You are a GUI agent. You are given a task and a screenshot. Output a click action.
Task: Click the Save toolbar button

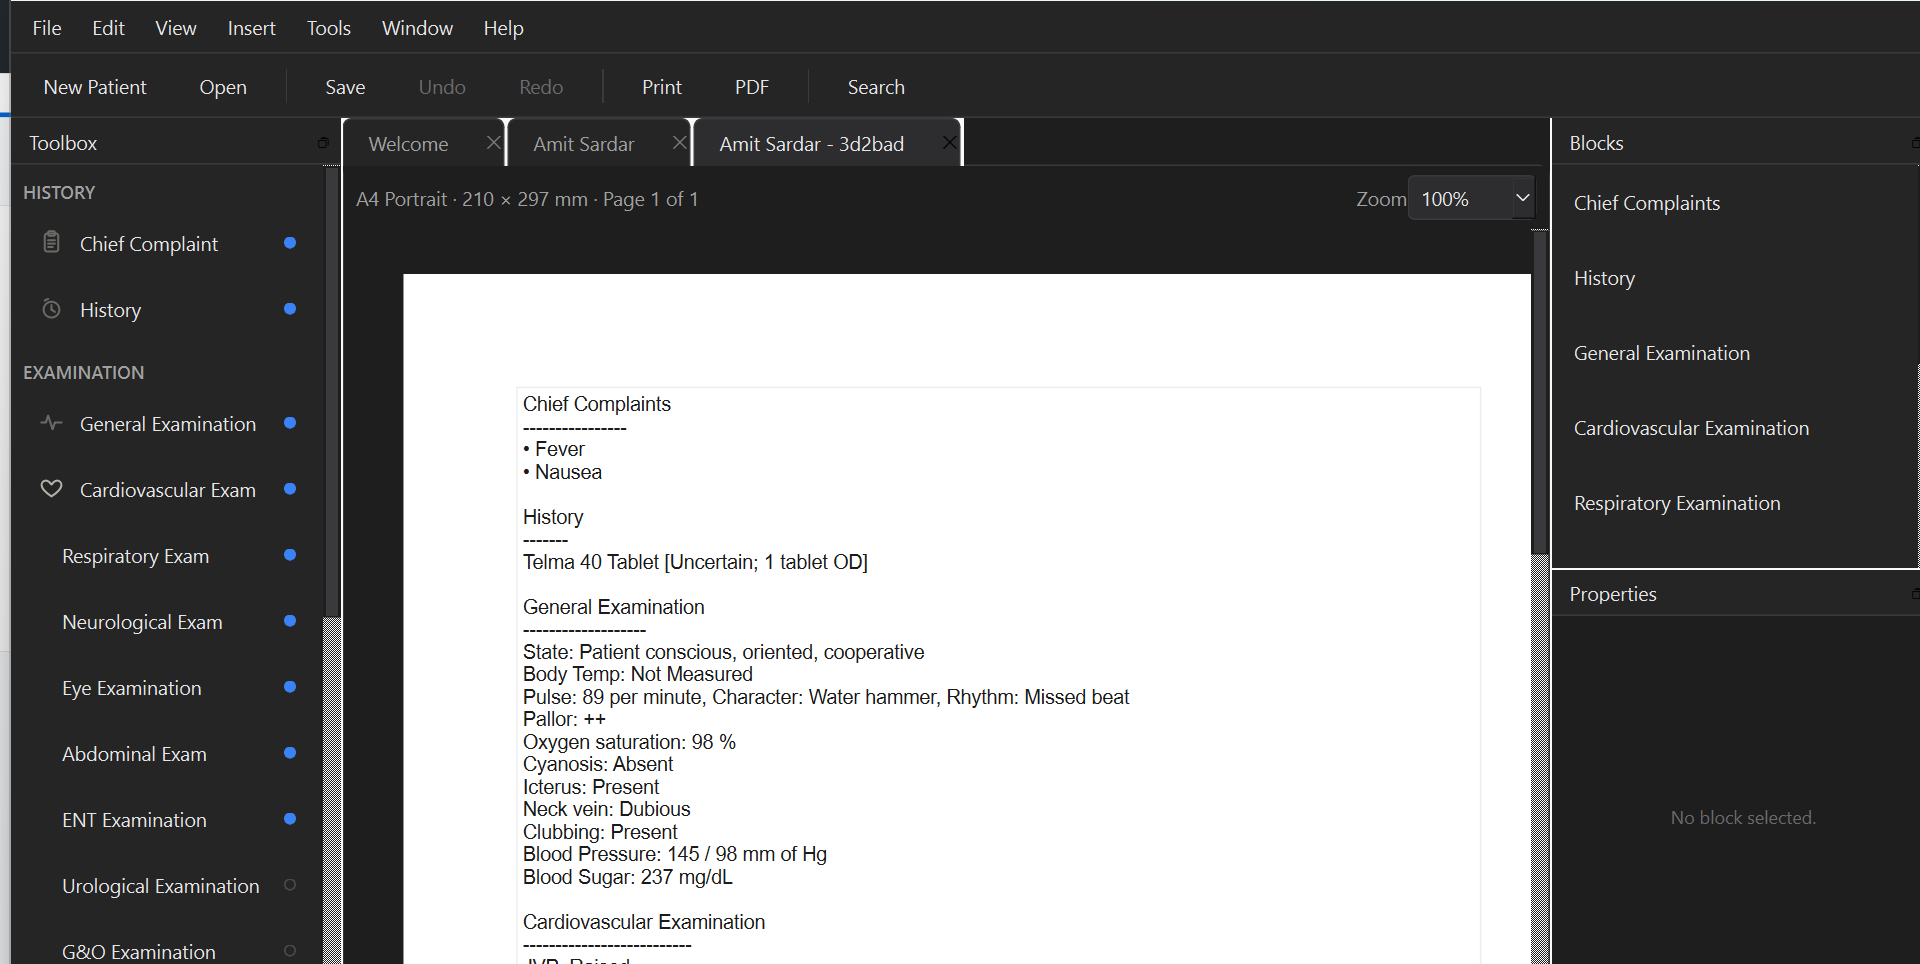click(x=345, y=87)
